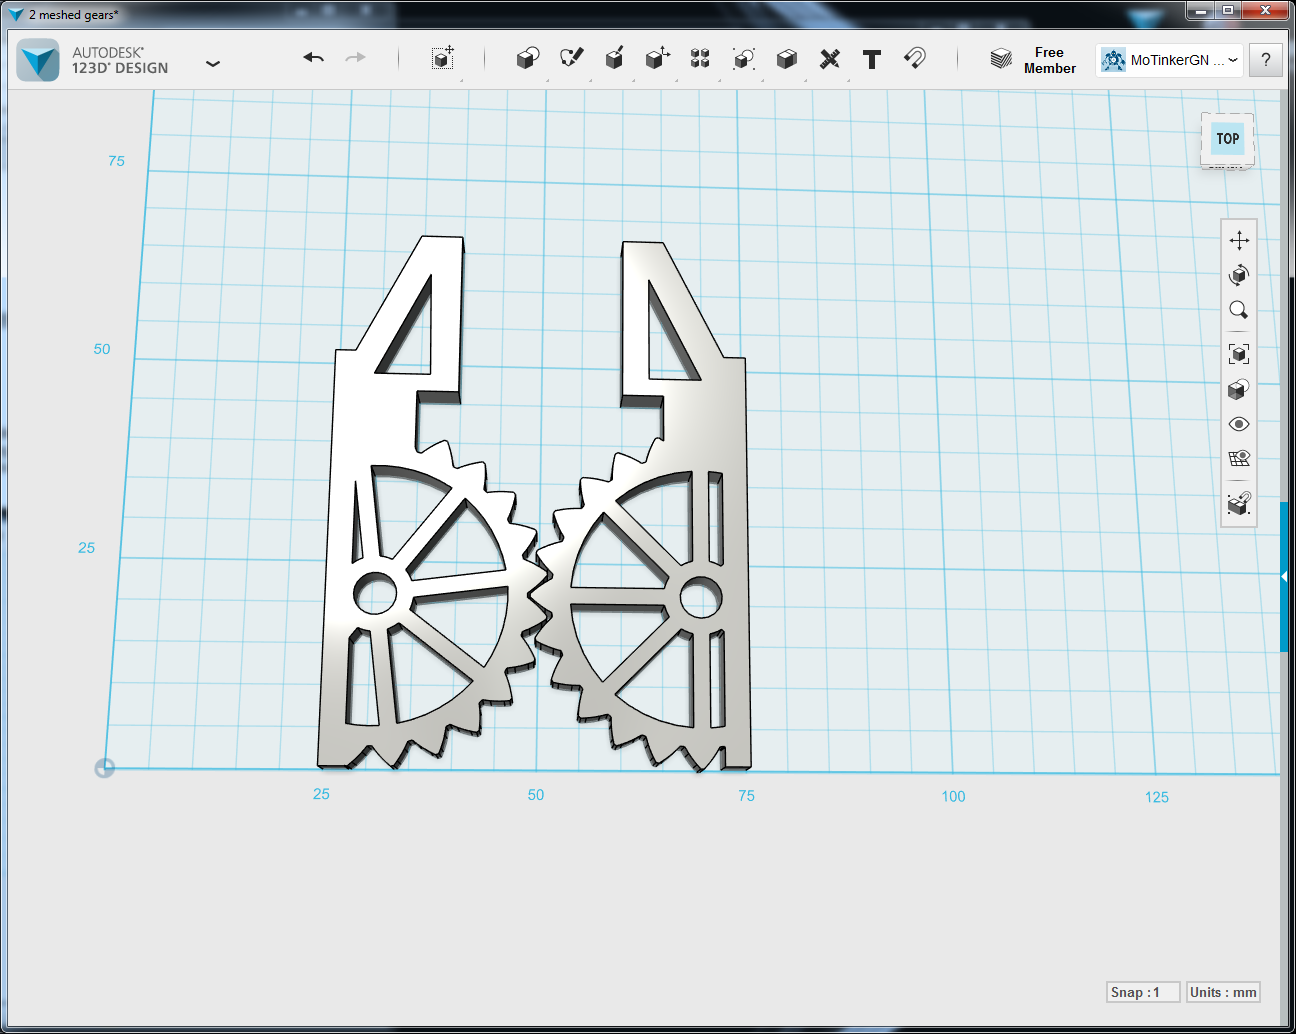Open the main application menu chevron
The width and height of the screenshot is (1296, 1034).
(213, 63)
